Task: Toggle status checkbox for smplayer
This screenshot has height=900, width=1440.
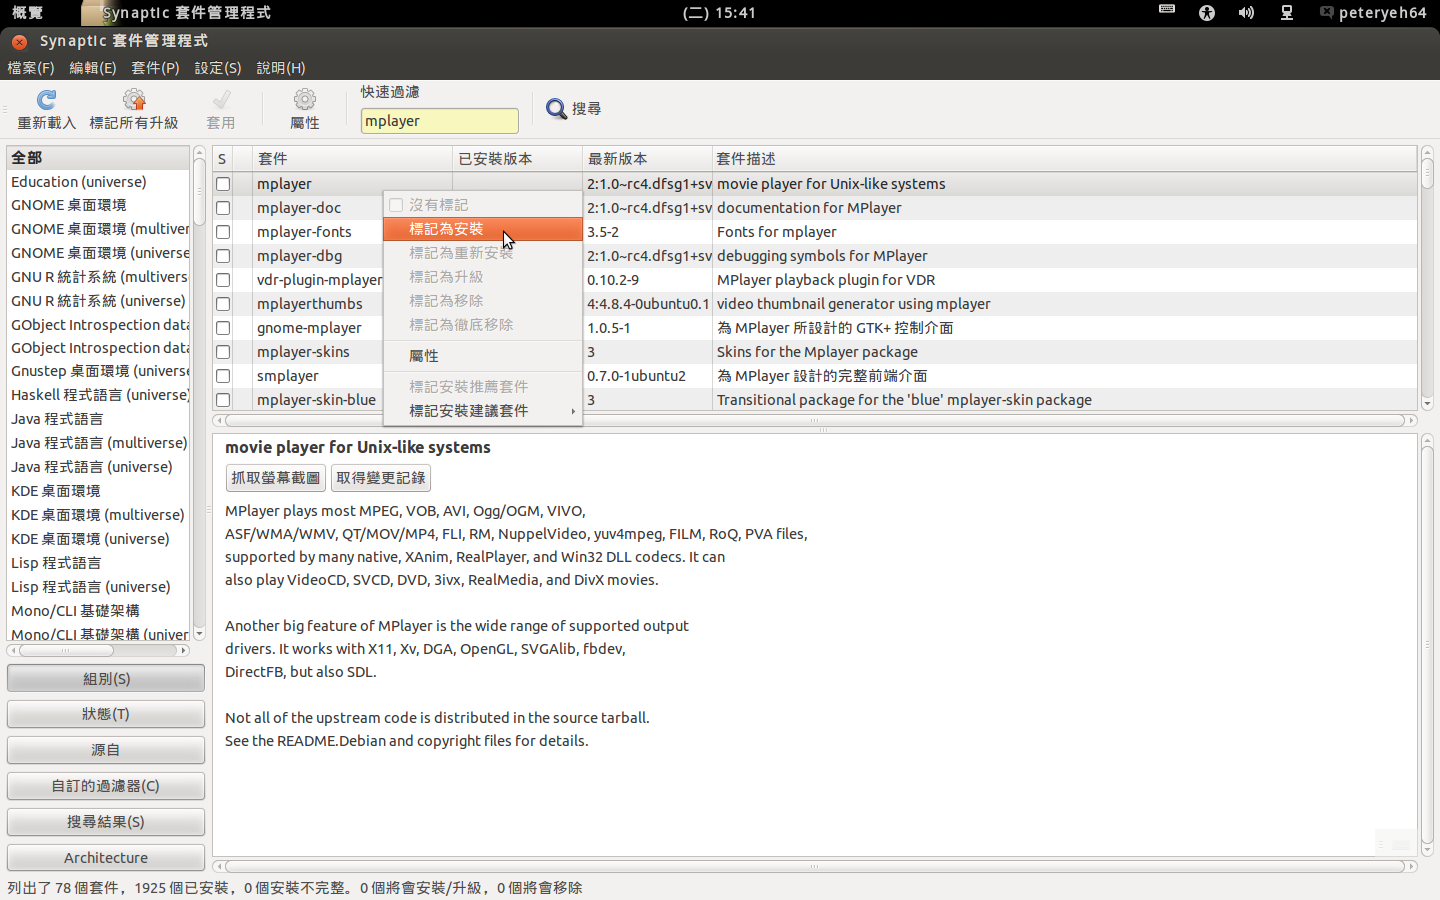Action: pos(223,376)
